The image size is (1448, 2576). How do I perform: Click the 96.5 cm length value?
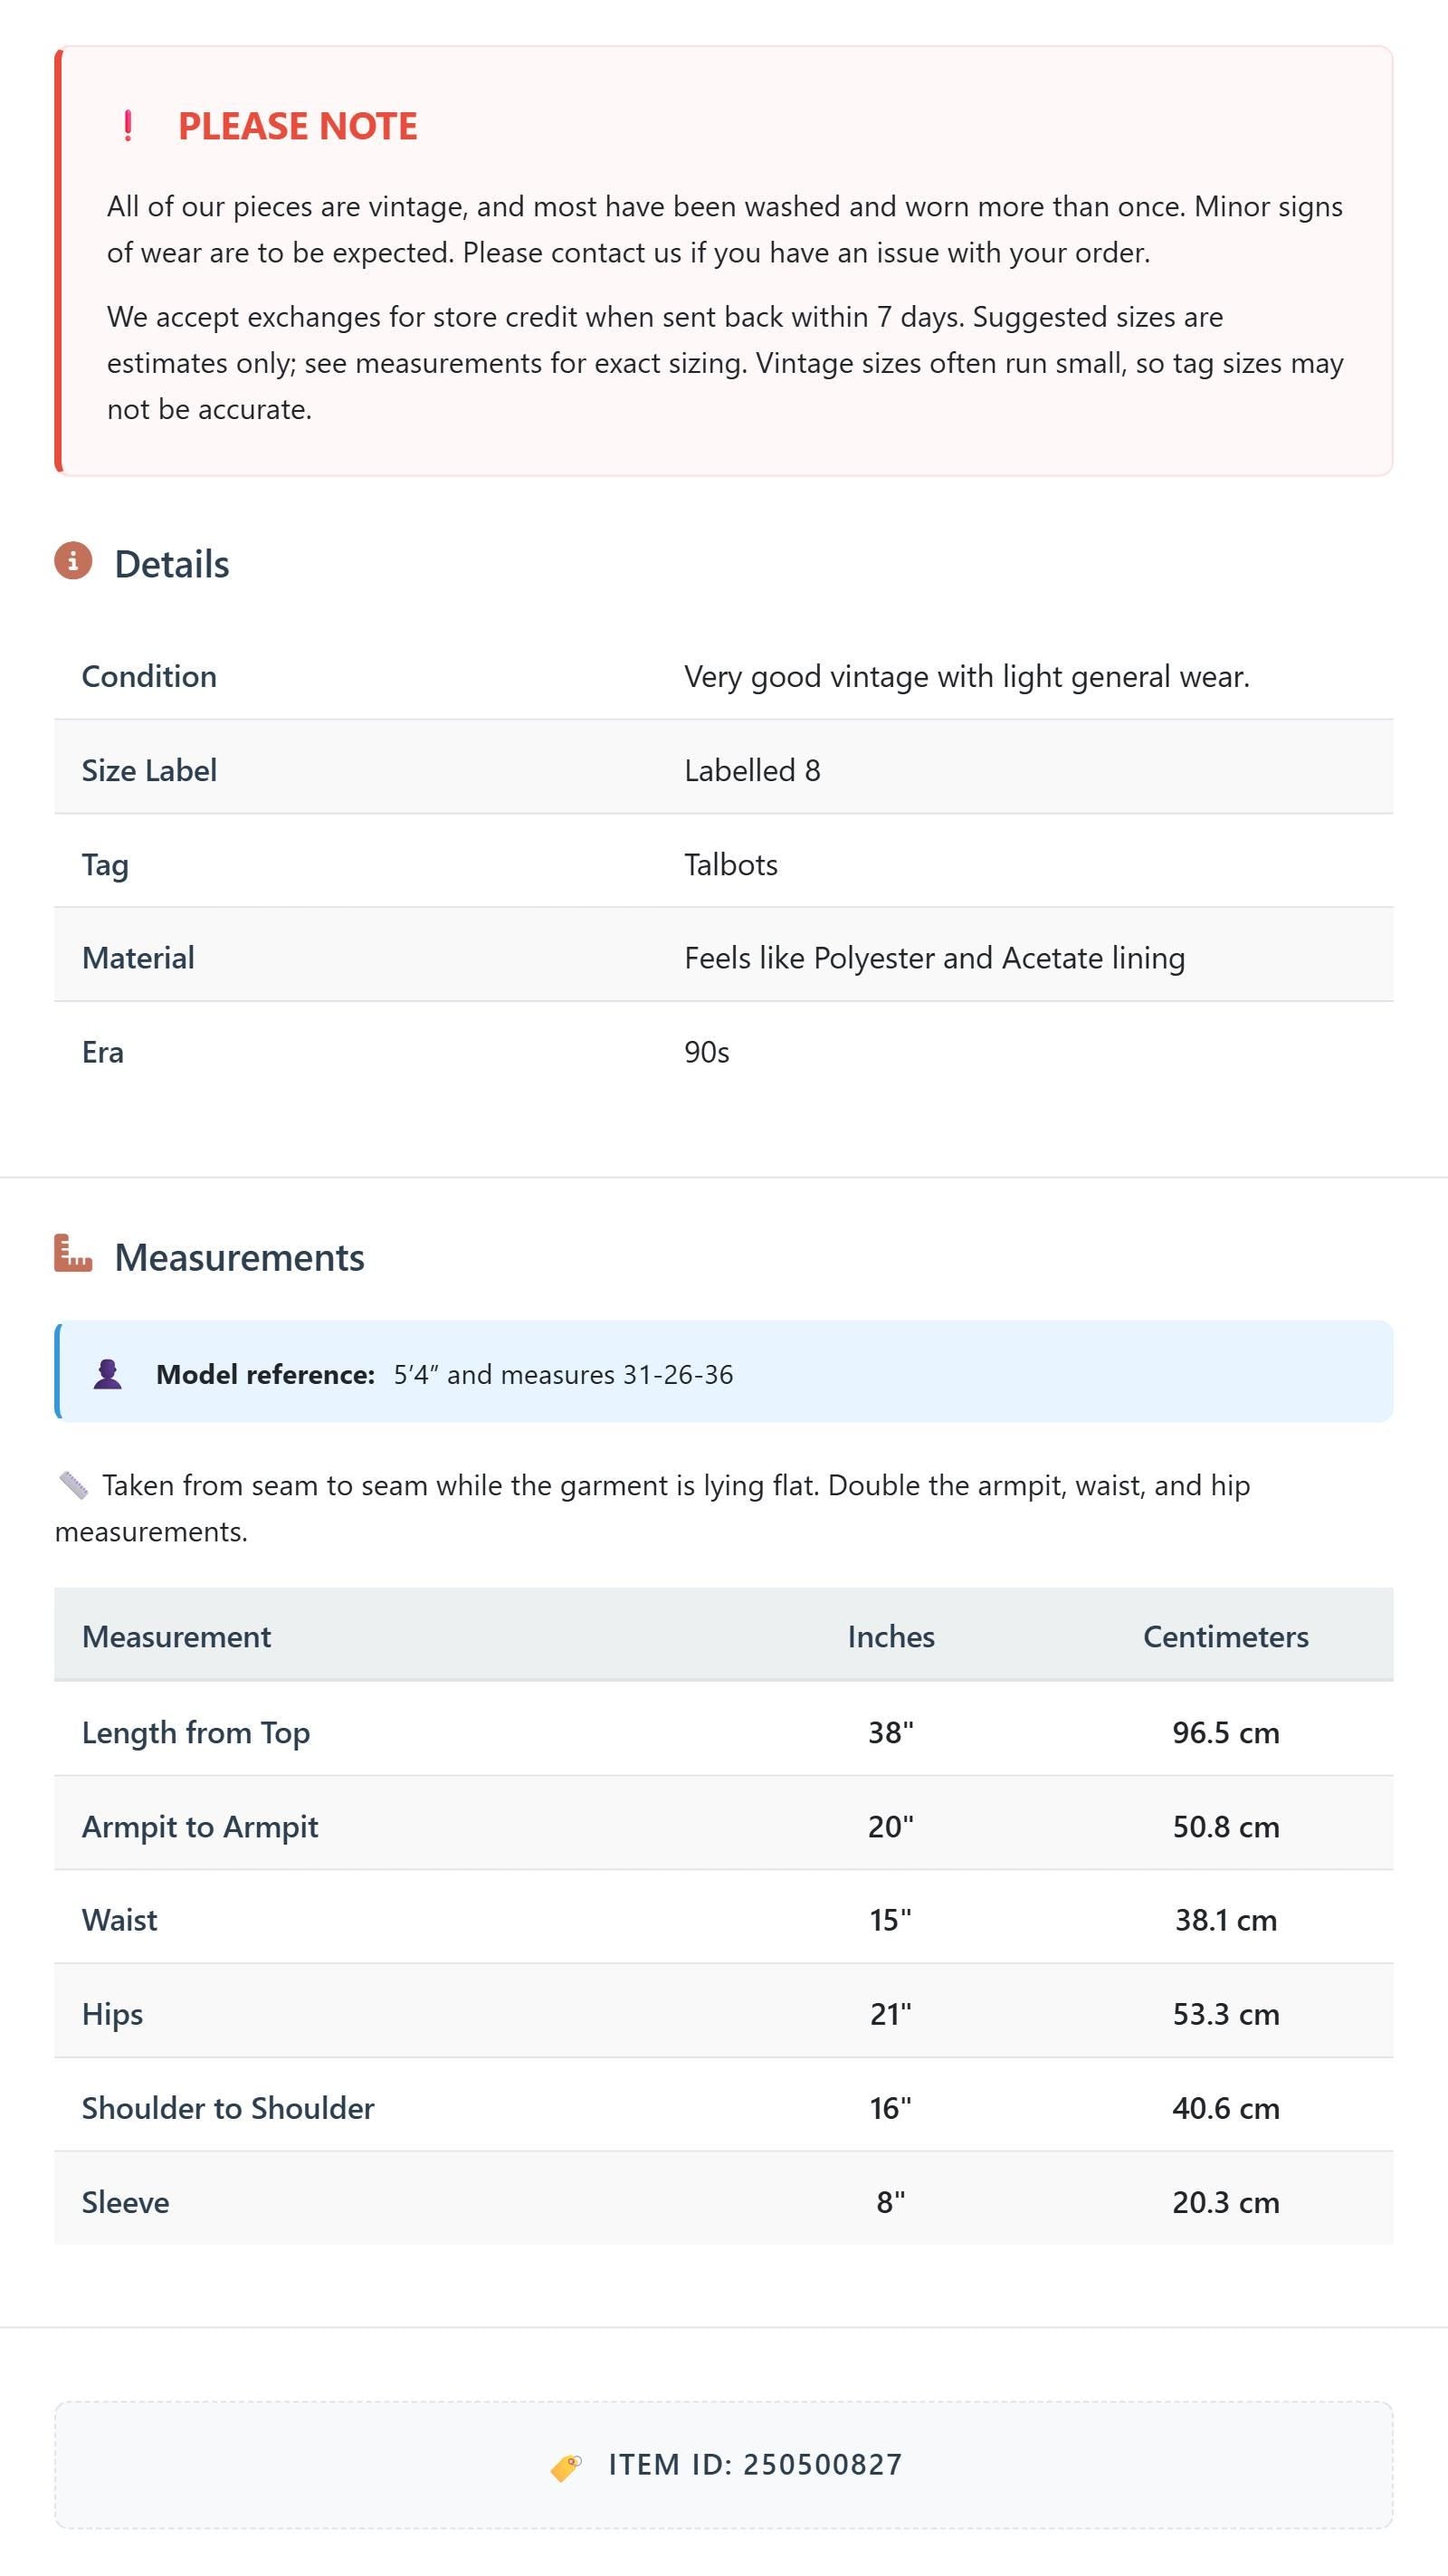click(1226, 1732)
